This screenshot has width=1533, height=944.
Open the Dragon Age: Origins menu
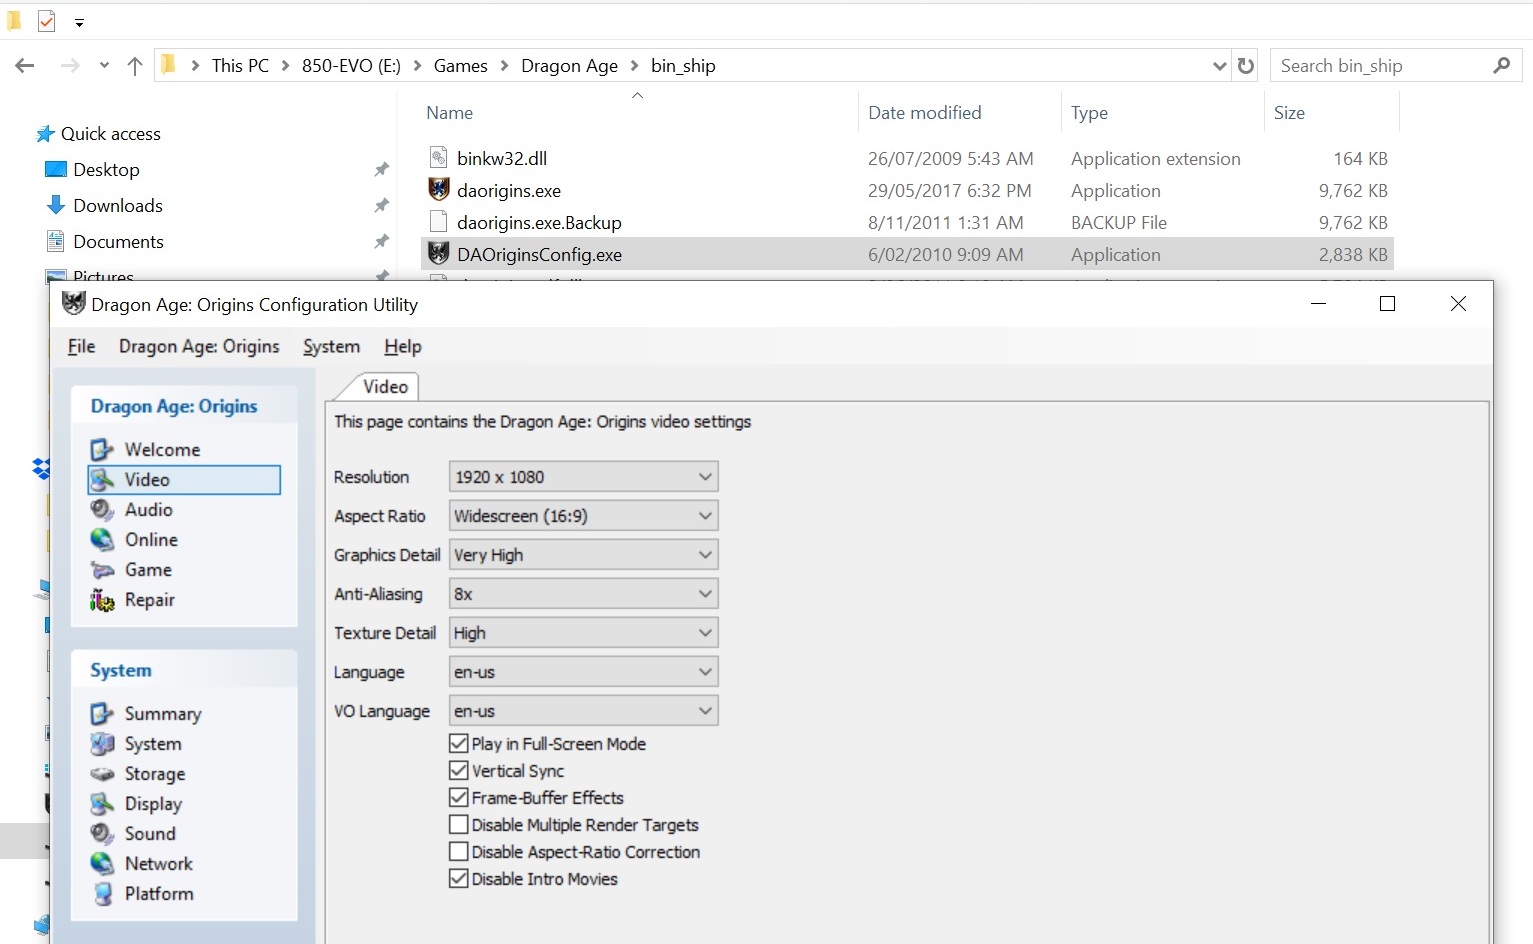(199, 346)
